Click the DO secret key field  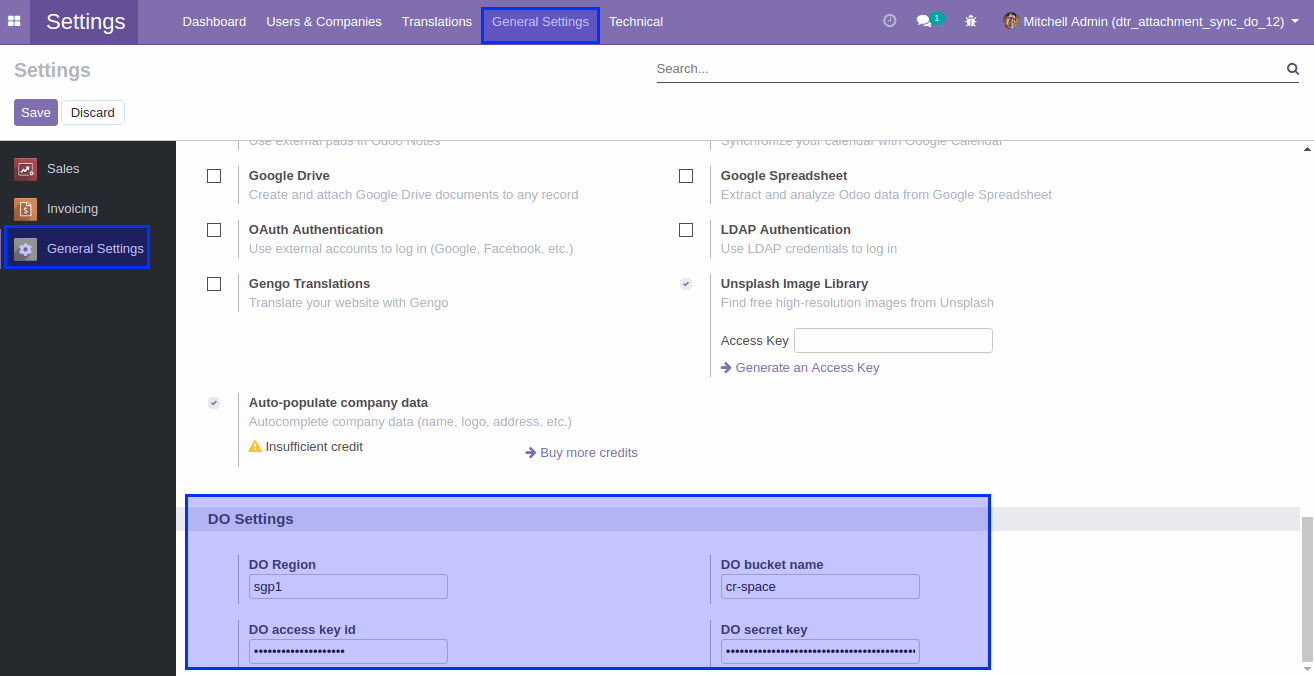pyautogui.click(x=820, y=652)
